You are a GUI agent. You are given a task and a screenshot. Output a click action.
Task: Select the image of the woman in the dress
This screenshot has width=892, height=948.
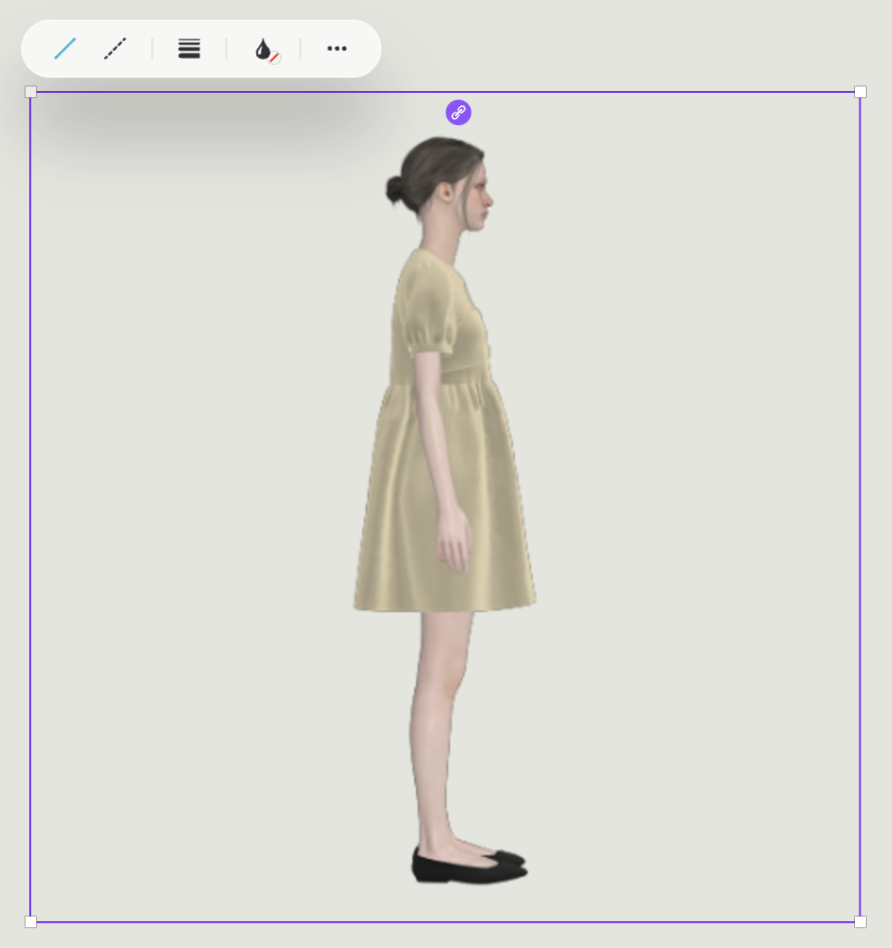click(445, 450)
